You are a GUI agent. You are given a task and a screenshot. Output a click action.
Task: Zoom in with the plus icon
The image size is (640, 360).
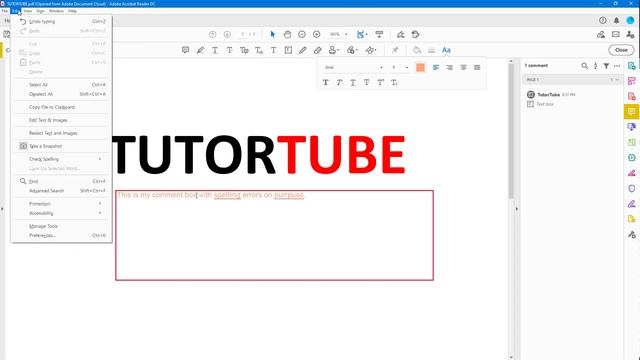point(316,34)
